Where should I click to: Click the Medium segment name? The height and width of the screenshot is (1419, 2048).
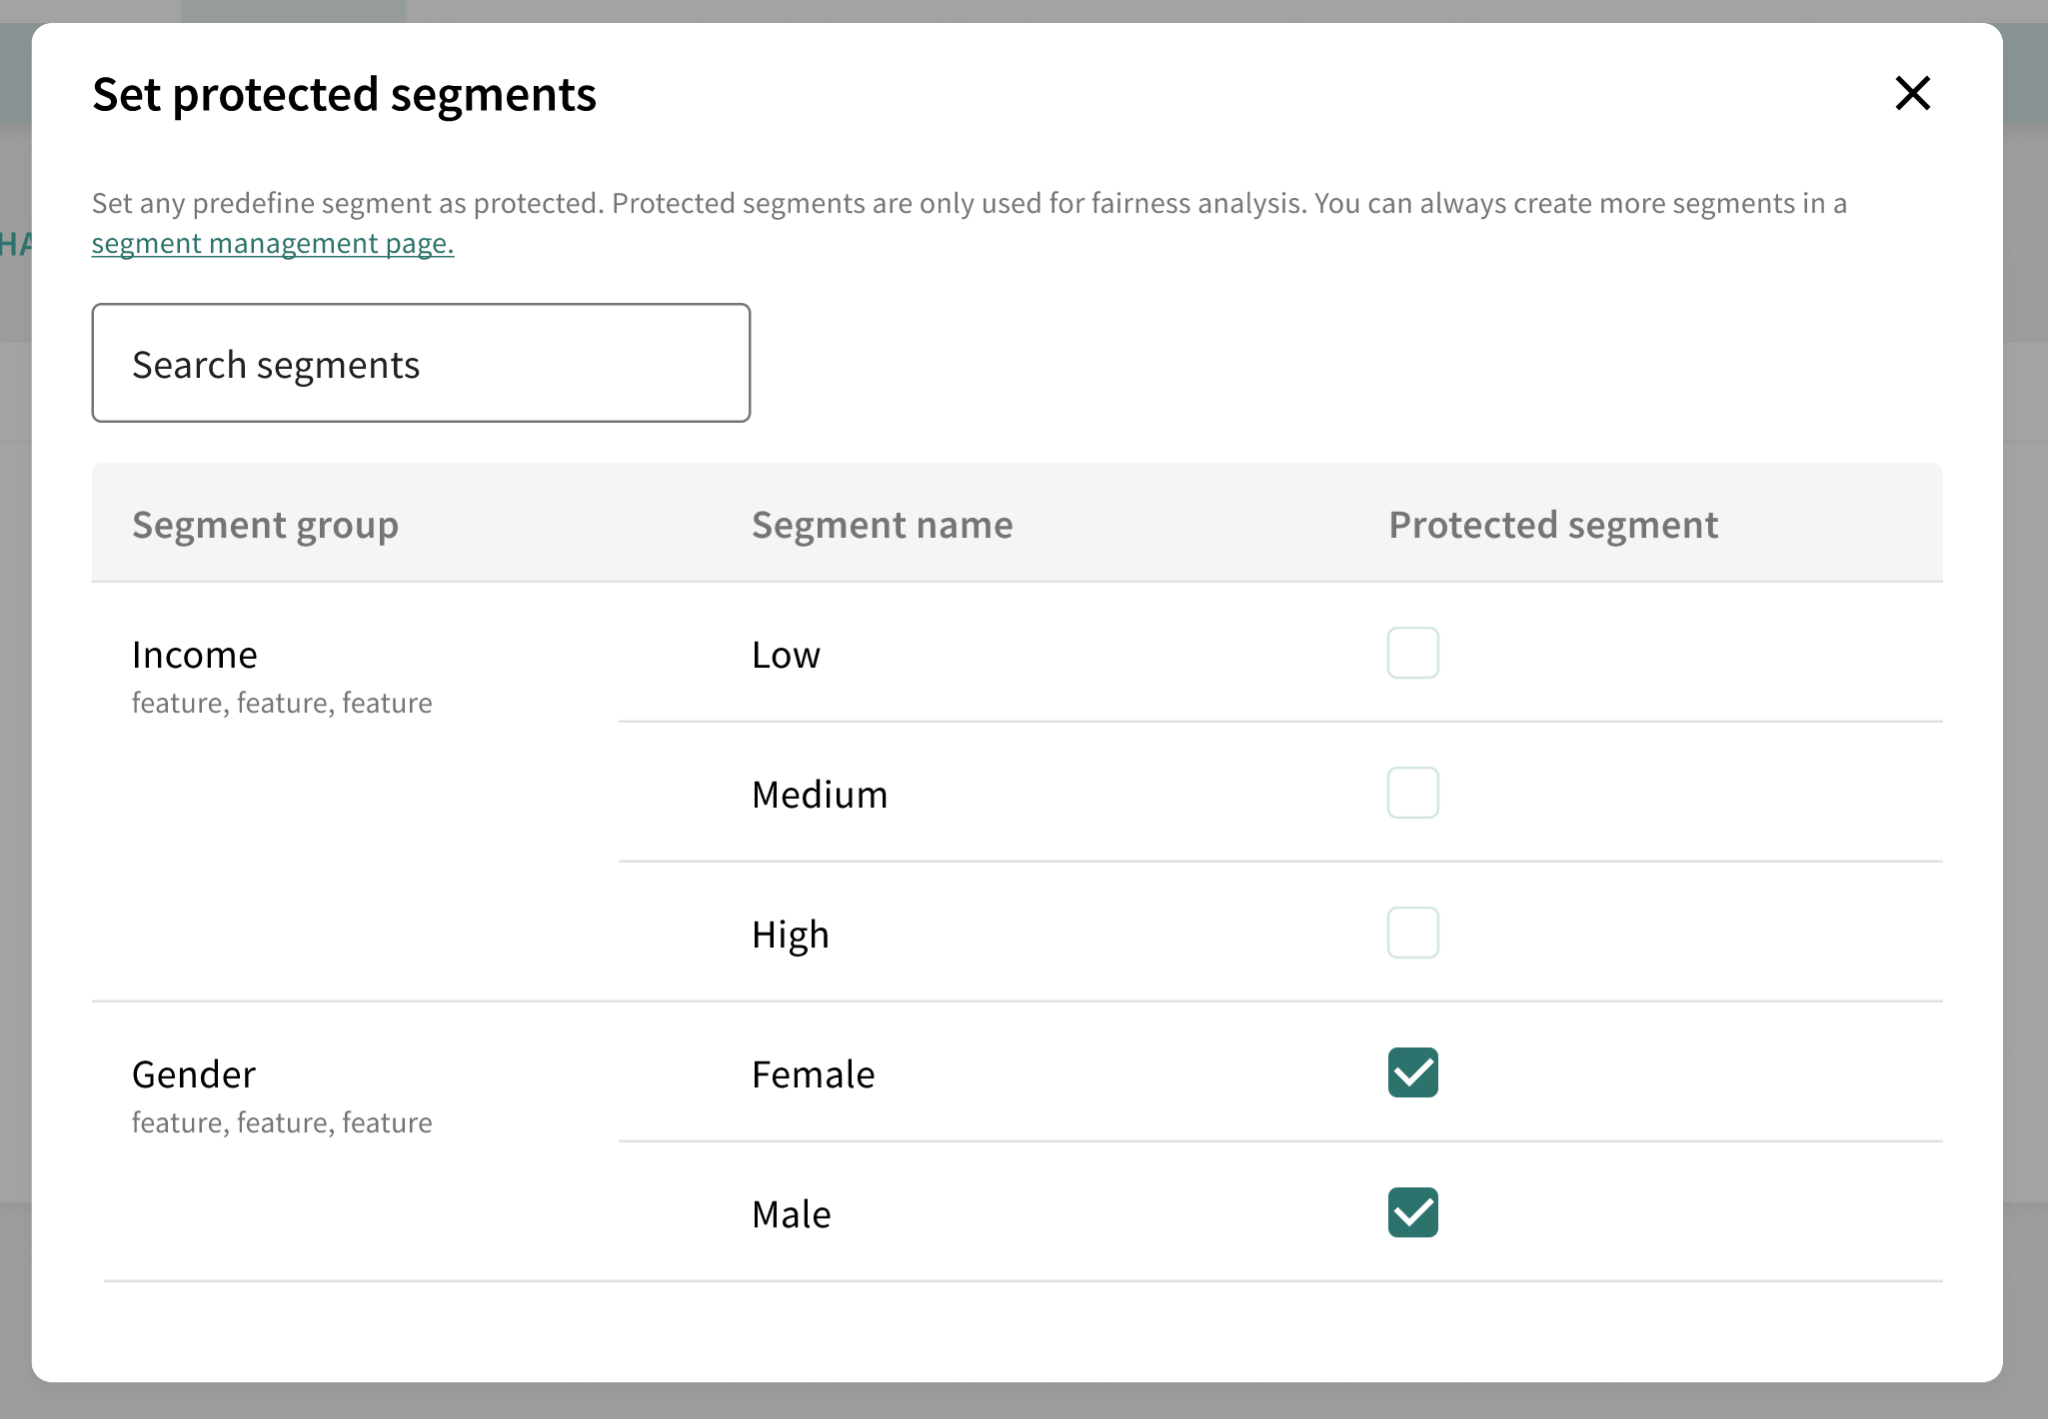pos(819,795)
